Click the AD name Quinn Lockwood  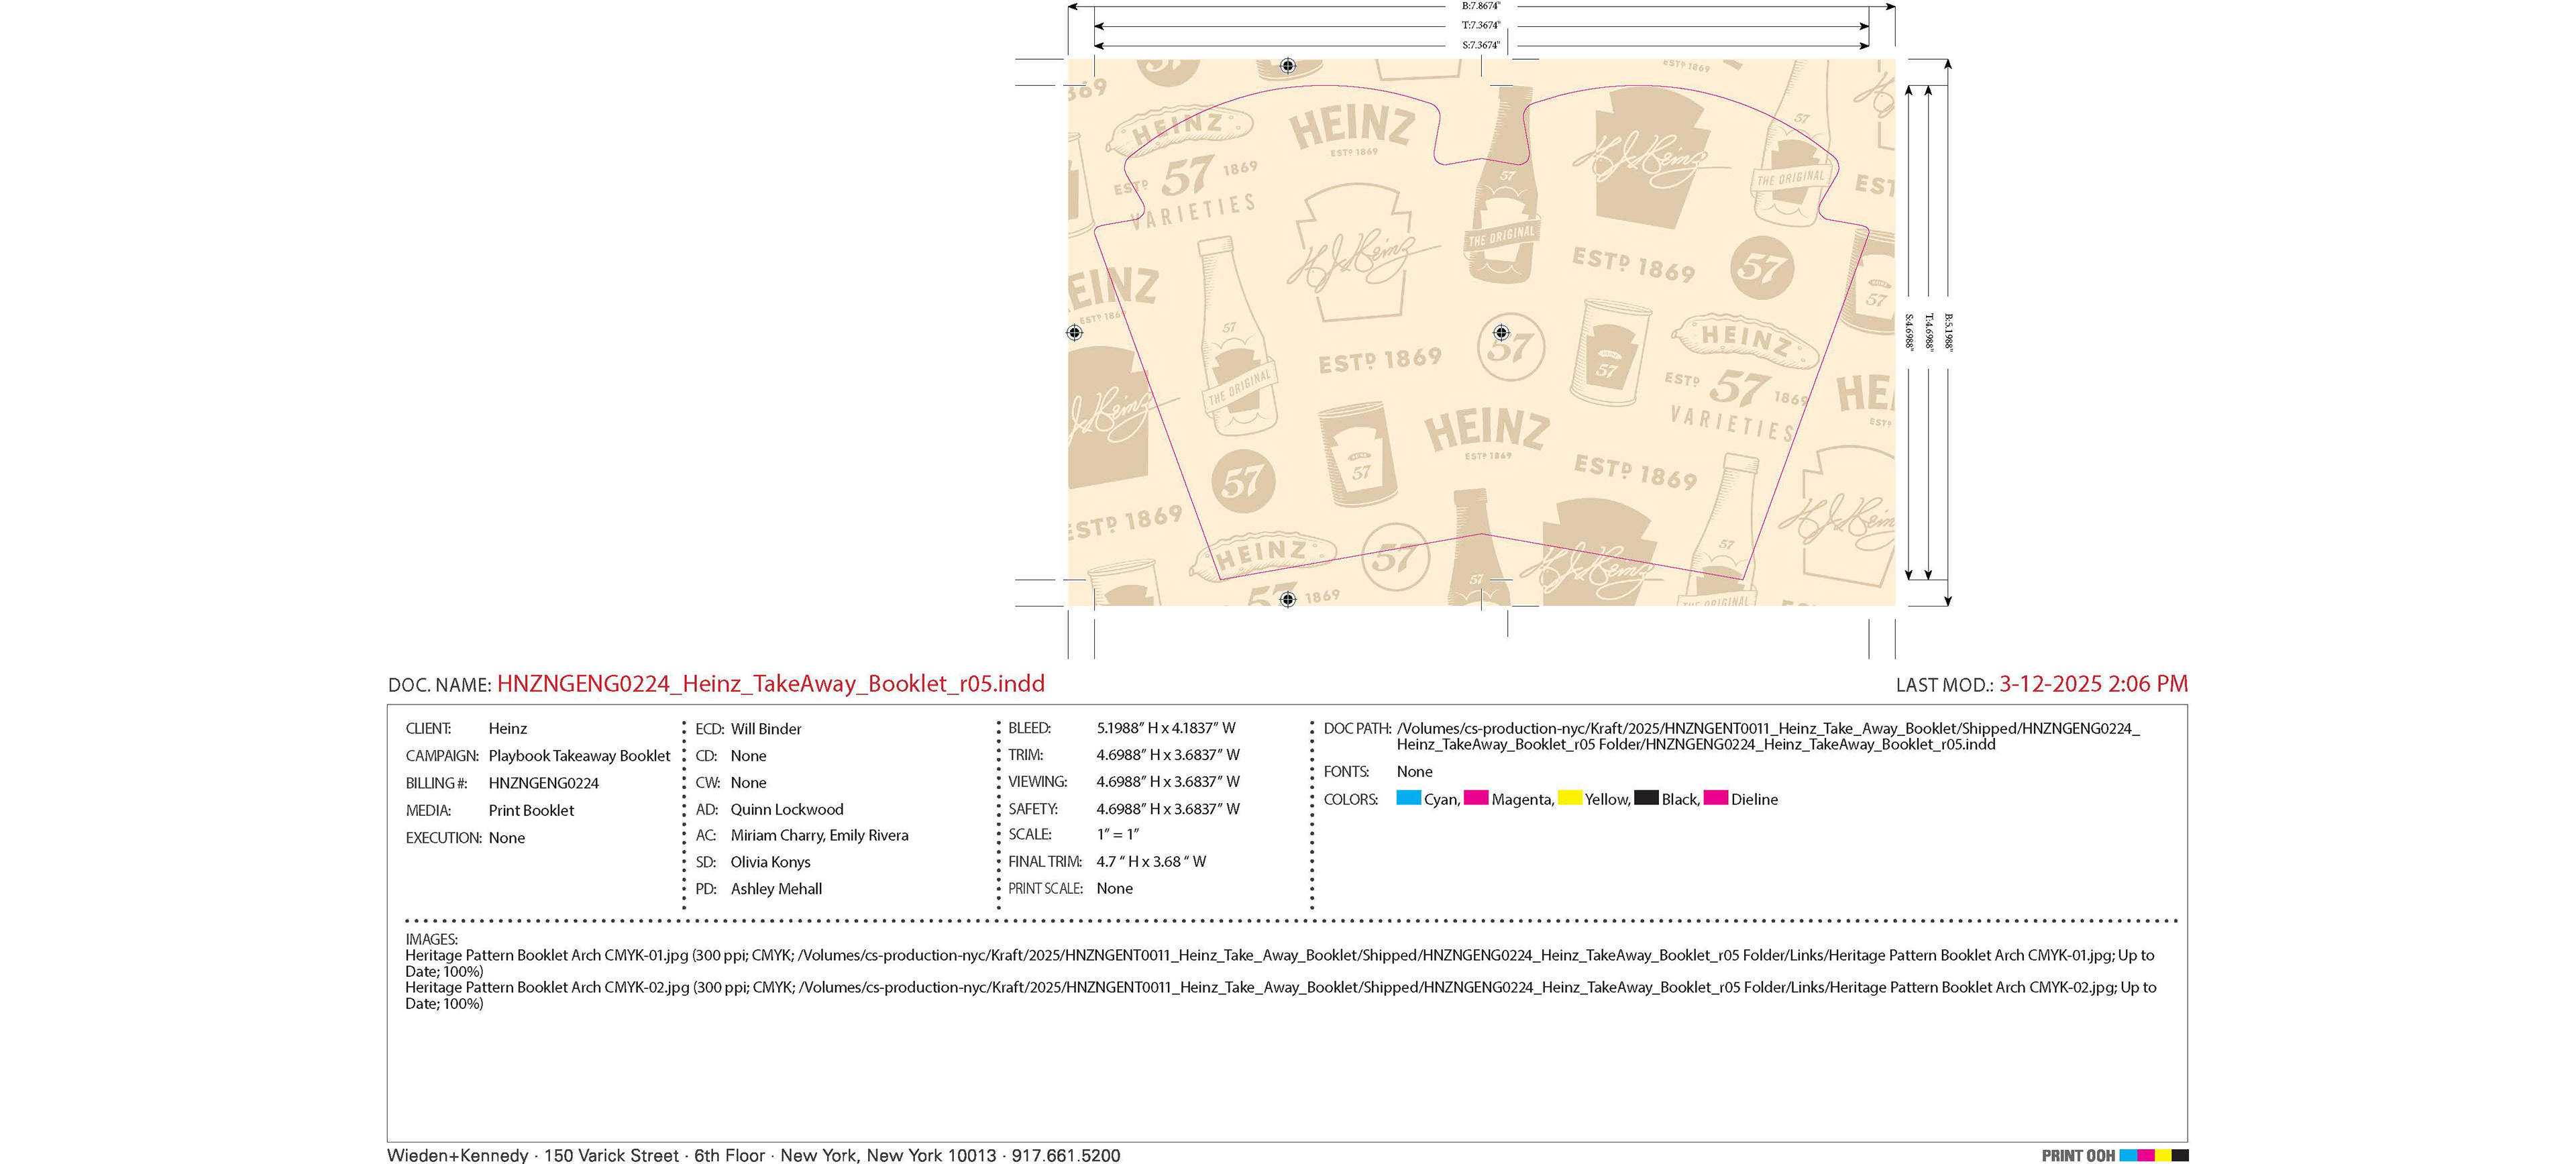pyautogui.click(x=787, y=810)
